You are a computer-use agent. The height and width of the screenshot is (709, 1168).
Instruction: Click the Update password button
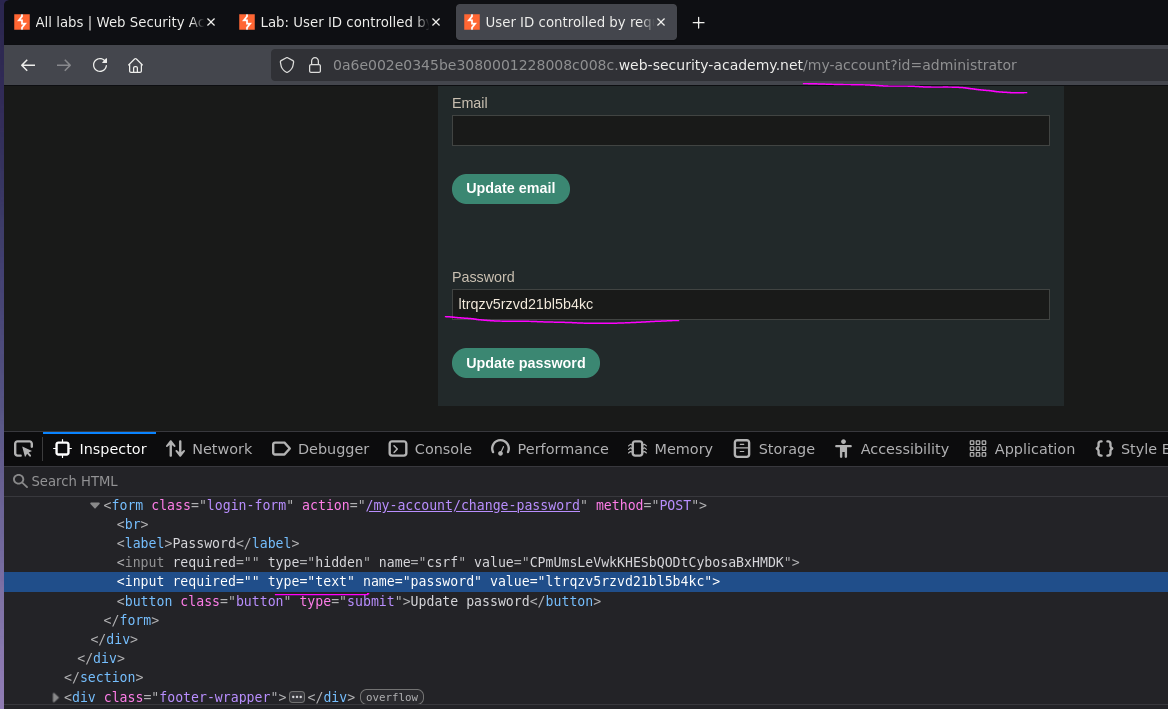(525, 363)
